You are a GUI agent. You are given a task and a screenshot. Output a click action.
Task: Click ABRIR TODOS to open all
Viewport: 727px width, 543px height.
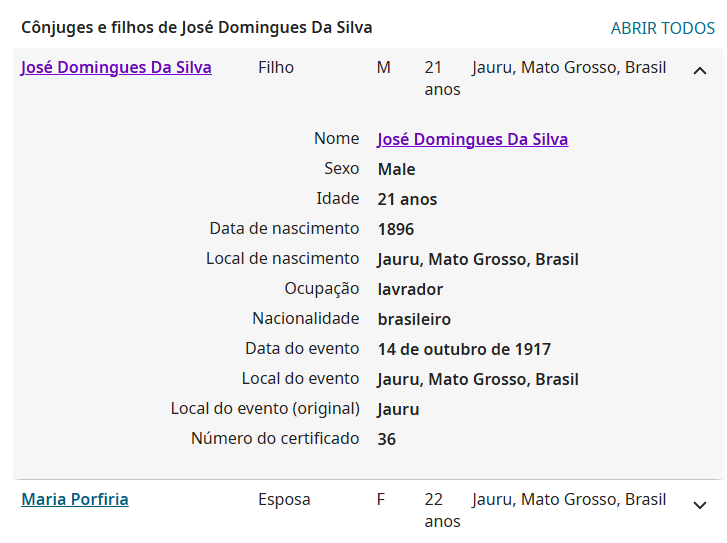662,28
